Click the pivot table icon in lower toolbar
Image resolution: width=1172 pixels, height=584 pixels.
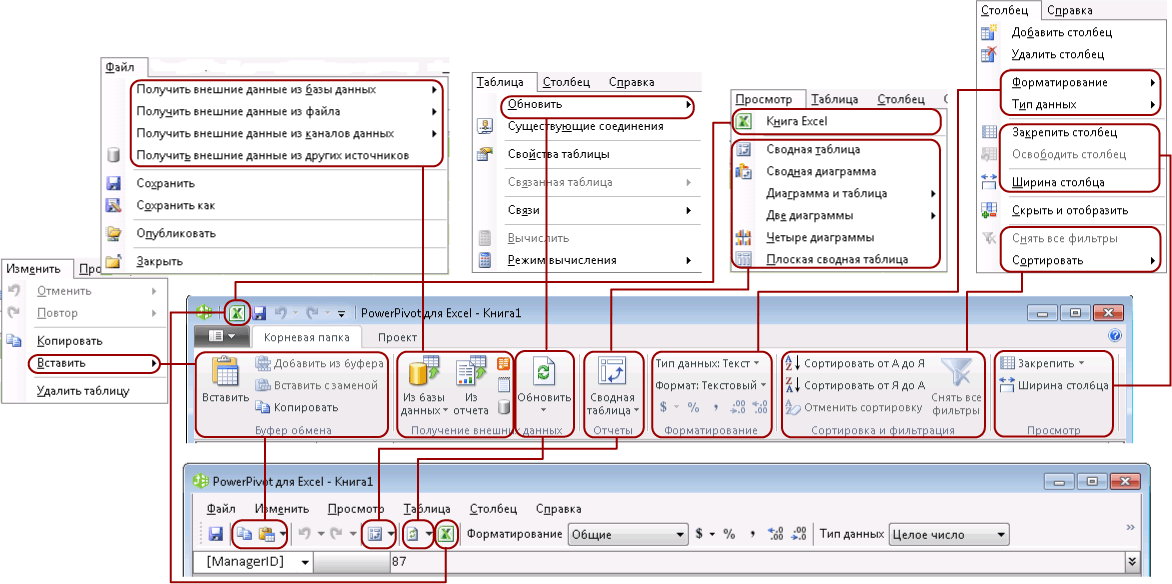click(374, 535)
